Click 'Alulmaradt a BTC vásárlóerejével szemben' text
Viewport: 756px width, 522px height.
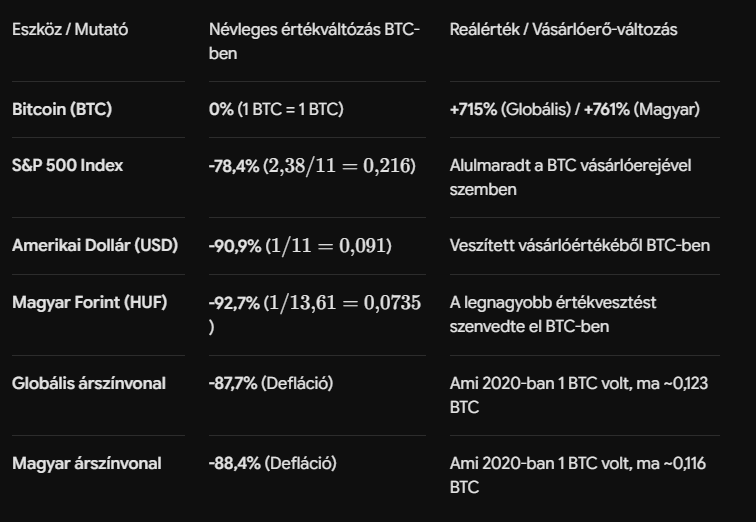click(x=570, y=177)
